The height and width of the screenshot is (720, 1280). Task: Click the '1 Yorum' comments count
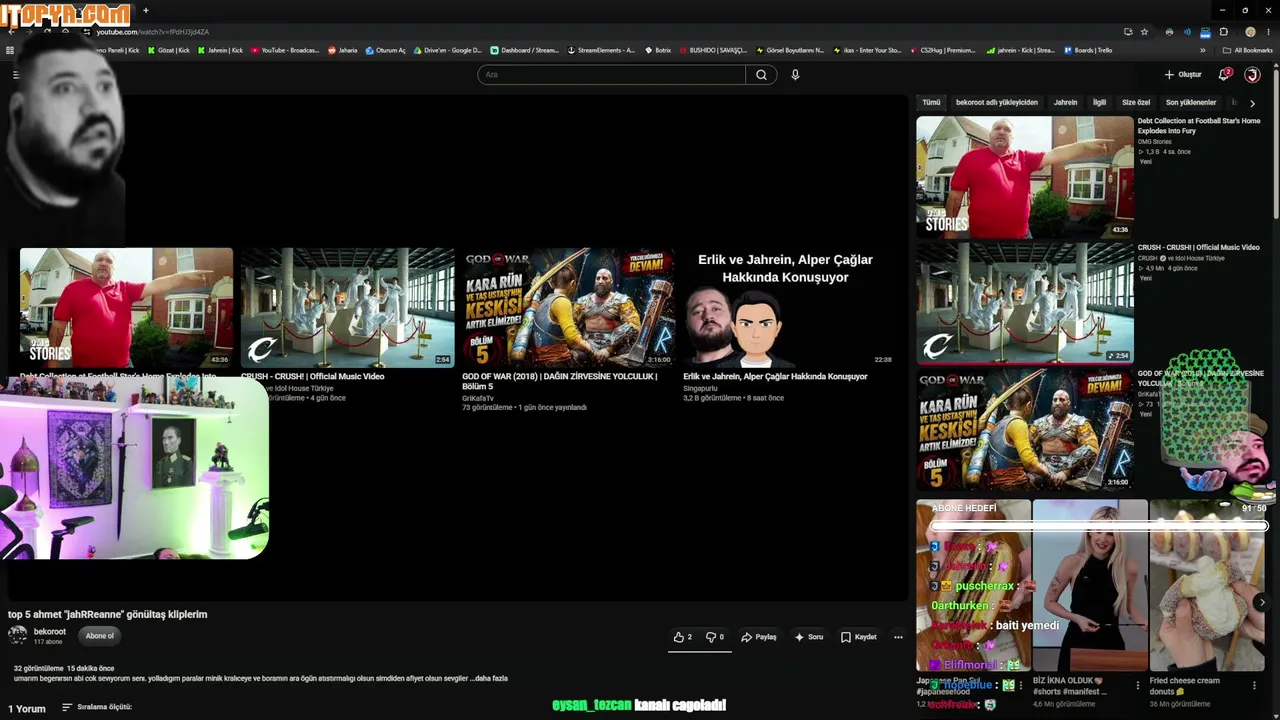(27, 708)
